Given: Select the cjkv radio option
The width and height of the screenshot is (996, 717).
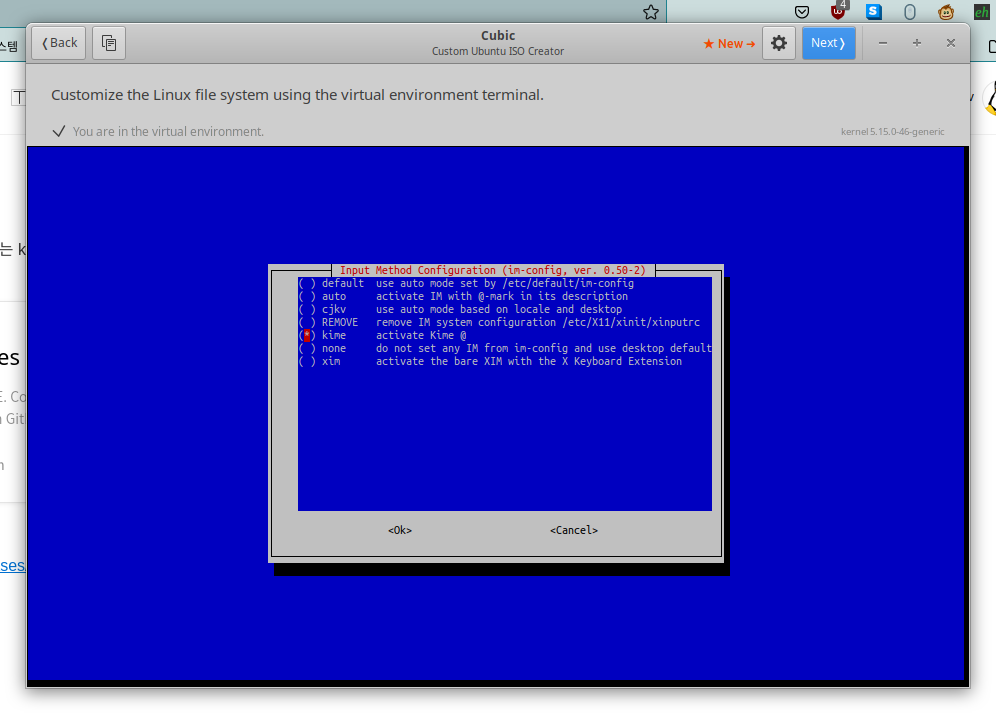Looking at the screenshot, I should tap(307, 309).
